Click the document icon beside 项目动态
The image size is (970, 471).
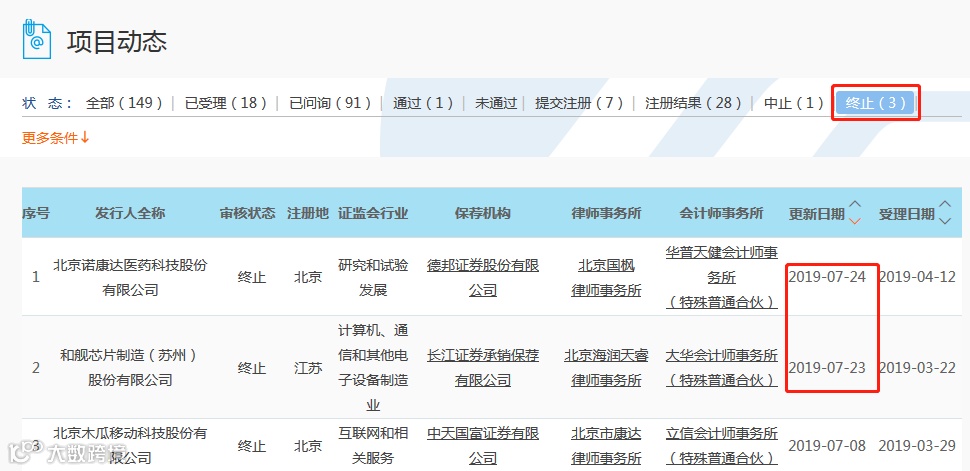pos(36,40)
